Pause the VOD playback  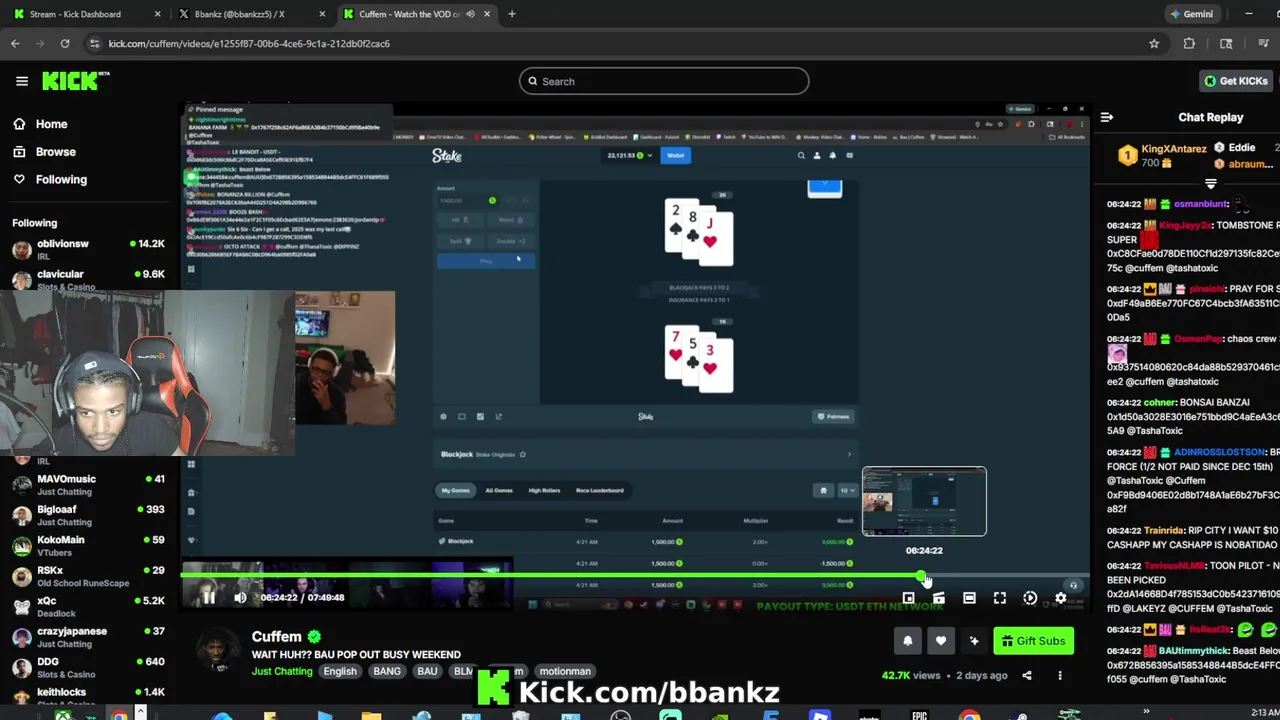point(209,598)
